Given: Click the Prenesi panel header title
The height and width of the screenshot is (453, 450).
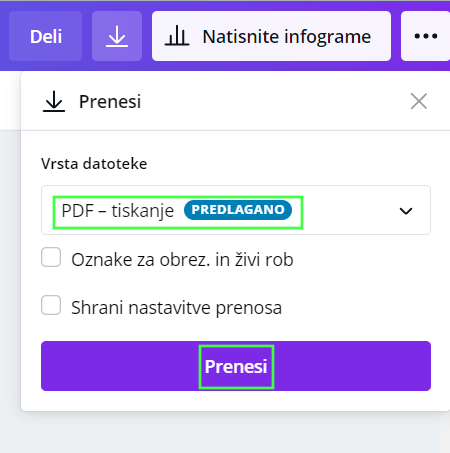Looking at the screenshot, I should coord(110,102).
